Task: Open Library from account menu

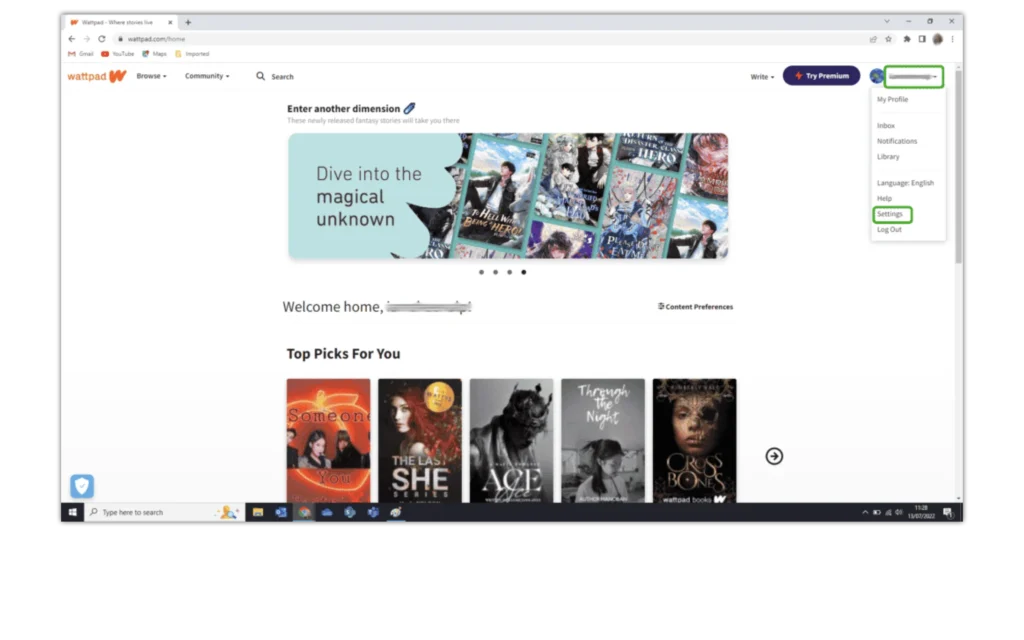Action: pos(888,157)
